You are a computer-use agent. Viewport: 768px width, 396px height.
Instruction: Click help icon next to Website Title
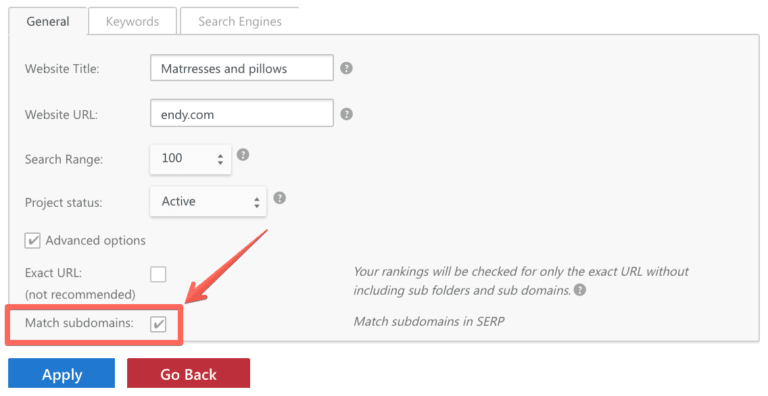tap(346, 68)
